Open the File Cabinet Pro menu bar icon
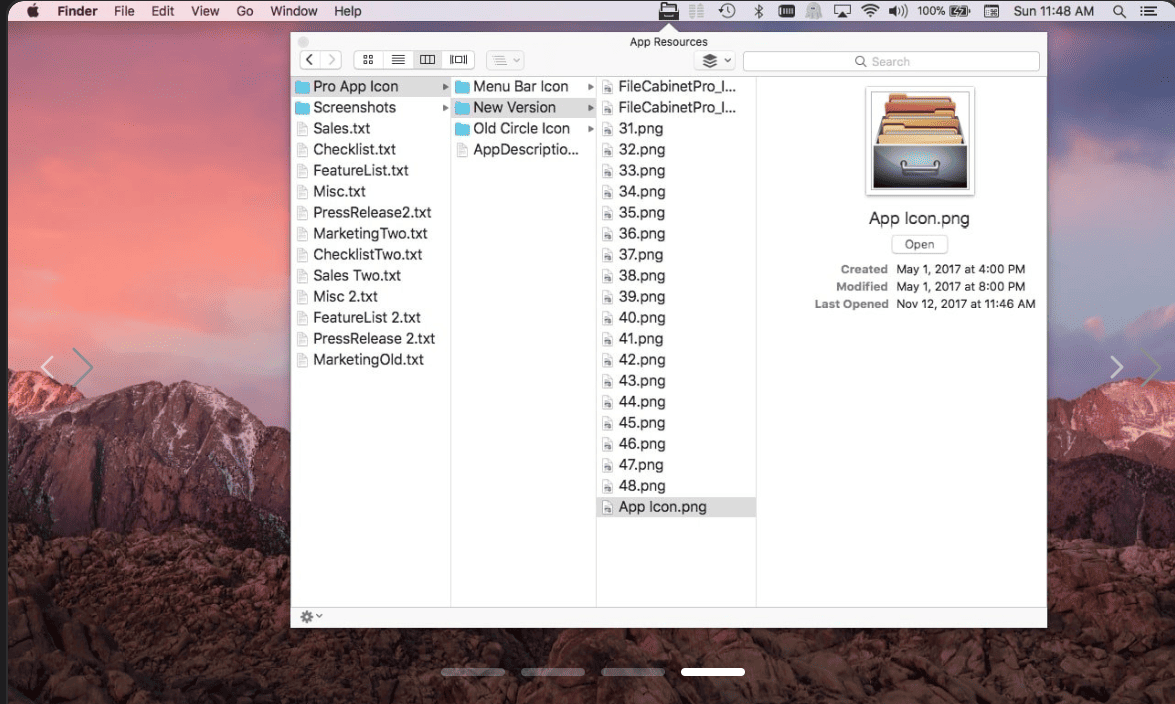1175x704 pixels. tap(668, 11)
